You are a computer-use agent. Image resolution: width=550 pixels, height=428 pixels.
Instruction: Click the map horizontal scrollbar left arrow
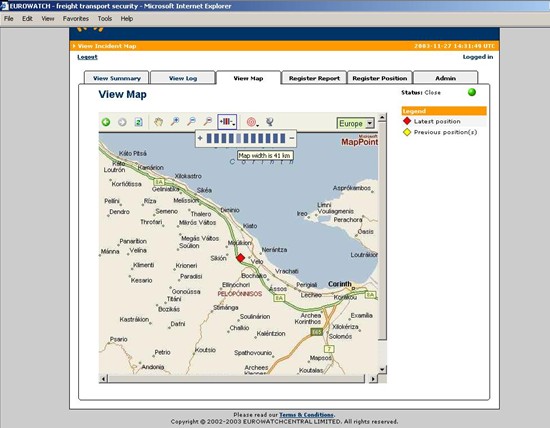103,379
